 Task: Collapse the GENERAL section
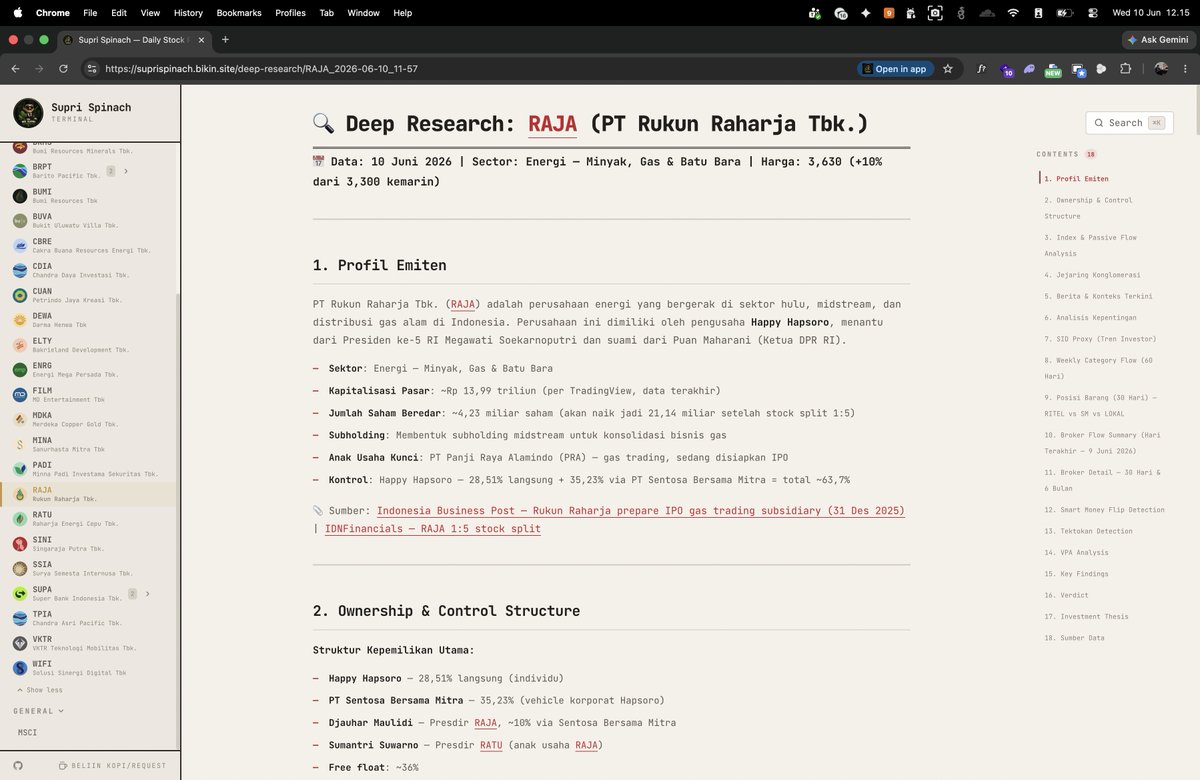click(x=38, y=711)
